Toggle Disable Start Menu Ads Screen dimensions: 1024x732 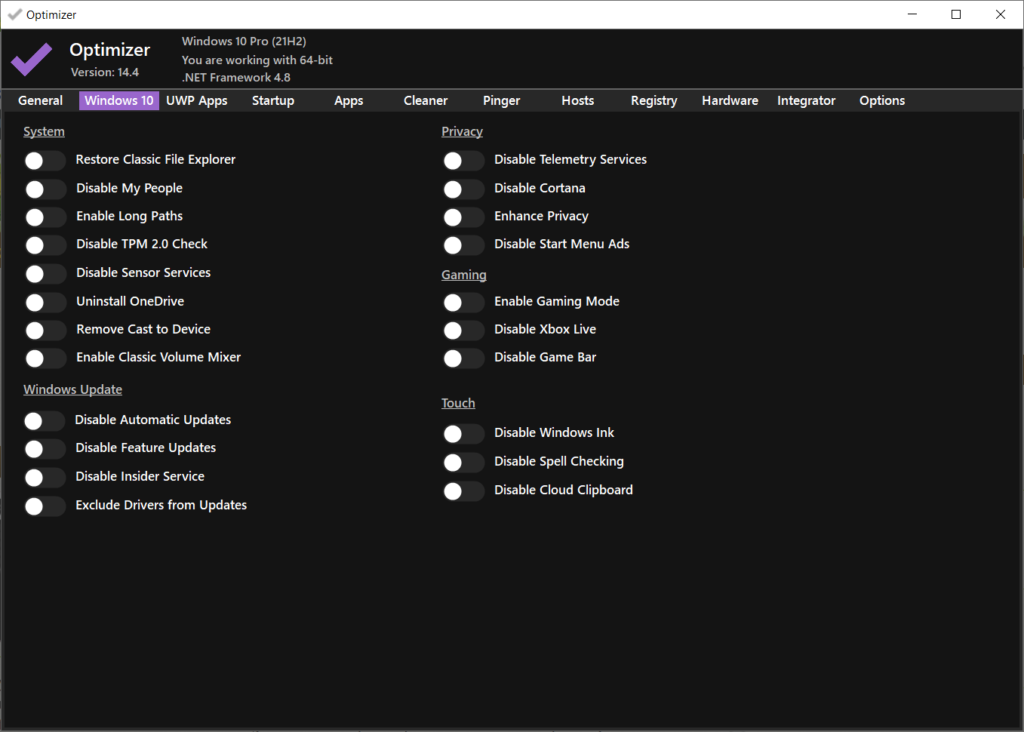pos(463,245)
